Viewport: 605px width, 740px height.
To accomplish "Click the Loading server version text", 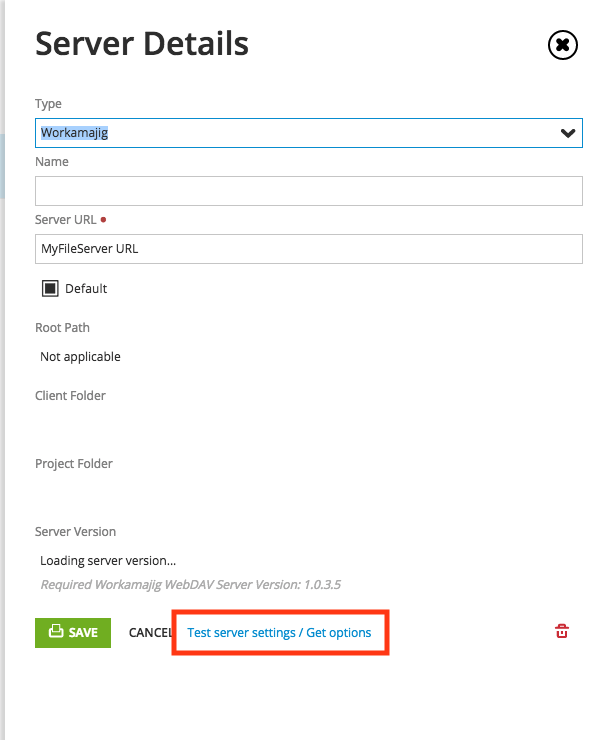I will [x=108, y=561].
